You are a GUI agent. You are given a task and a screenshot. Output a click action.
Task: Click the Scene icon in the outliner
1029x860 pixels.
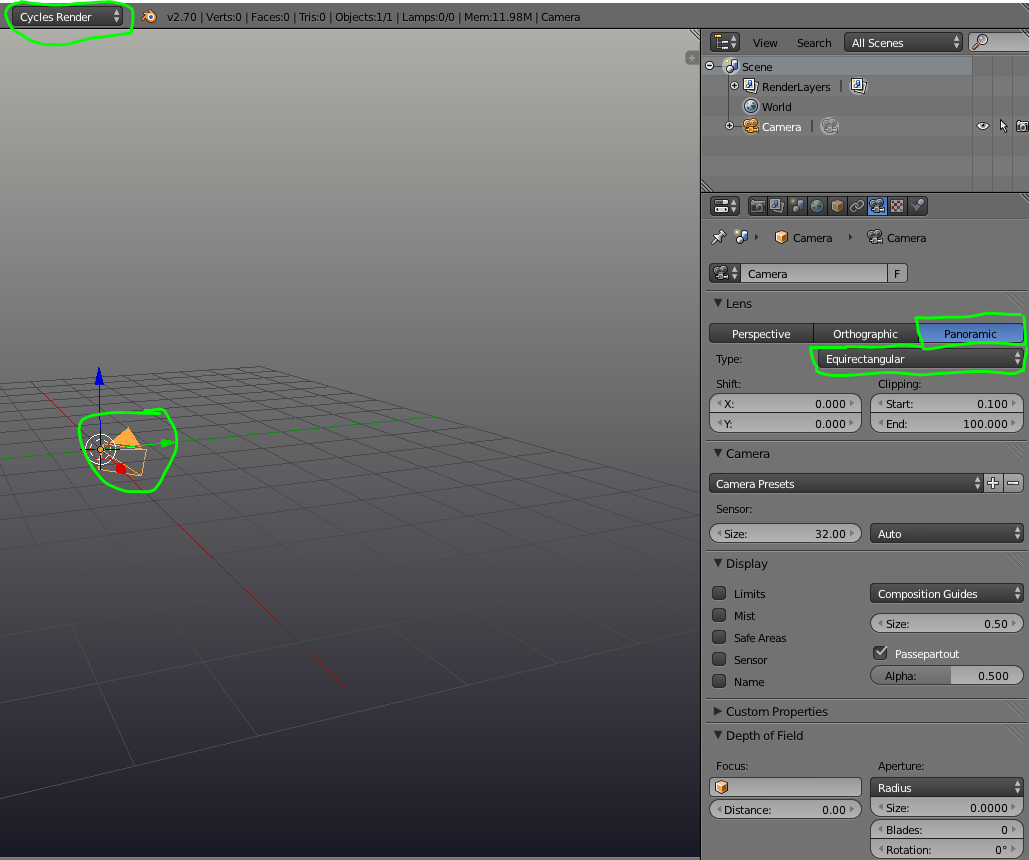click(730, 66)
